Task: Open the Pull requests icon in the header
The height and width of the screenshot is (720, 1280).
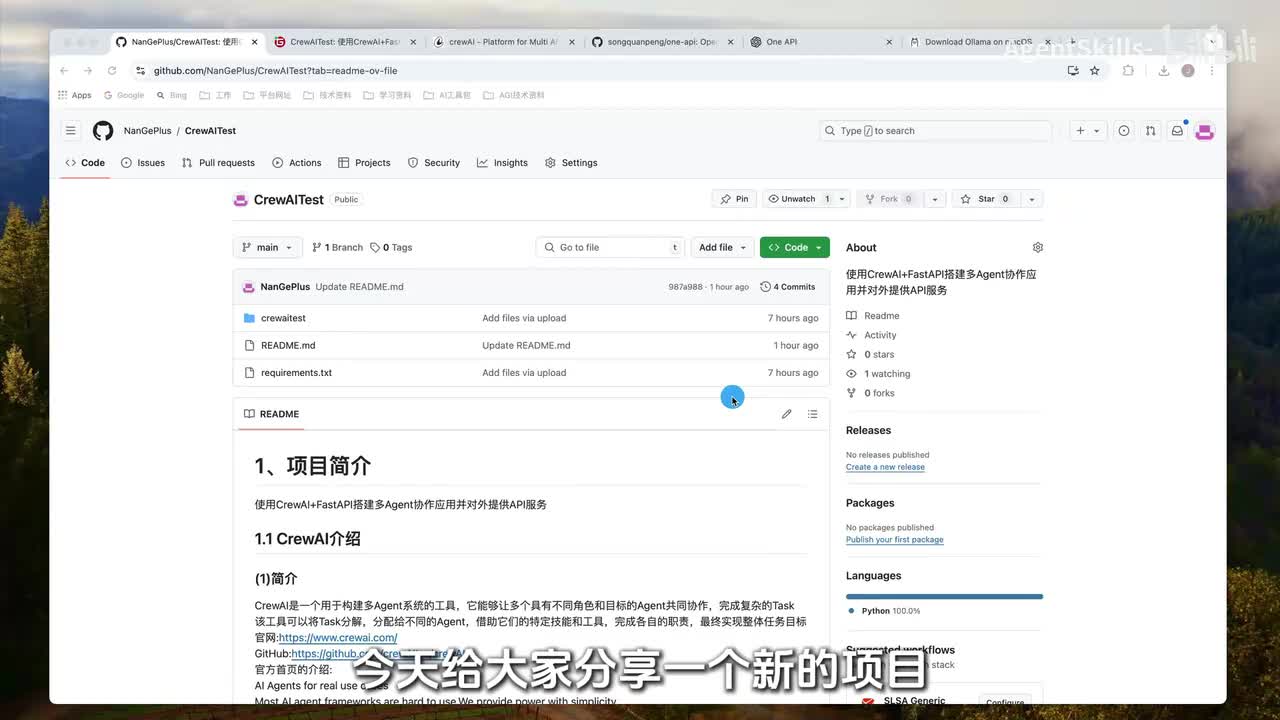Action: 1151,131
